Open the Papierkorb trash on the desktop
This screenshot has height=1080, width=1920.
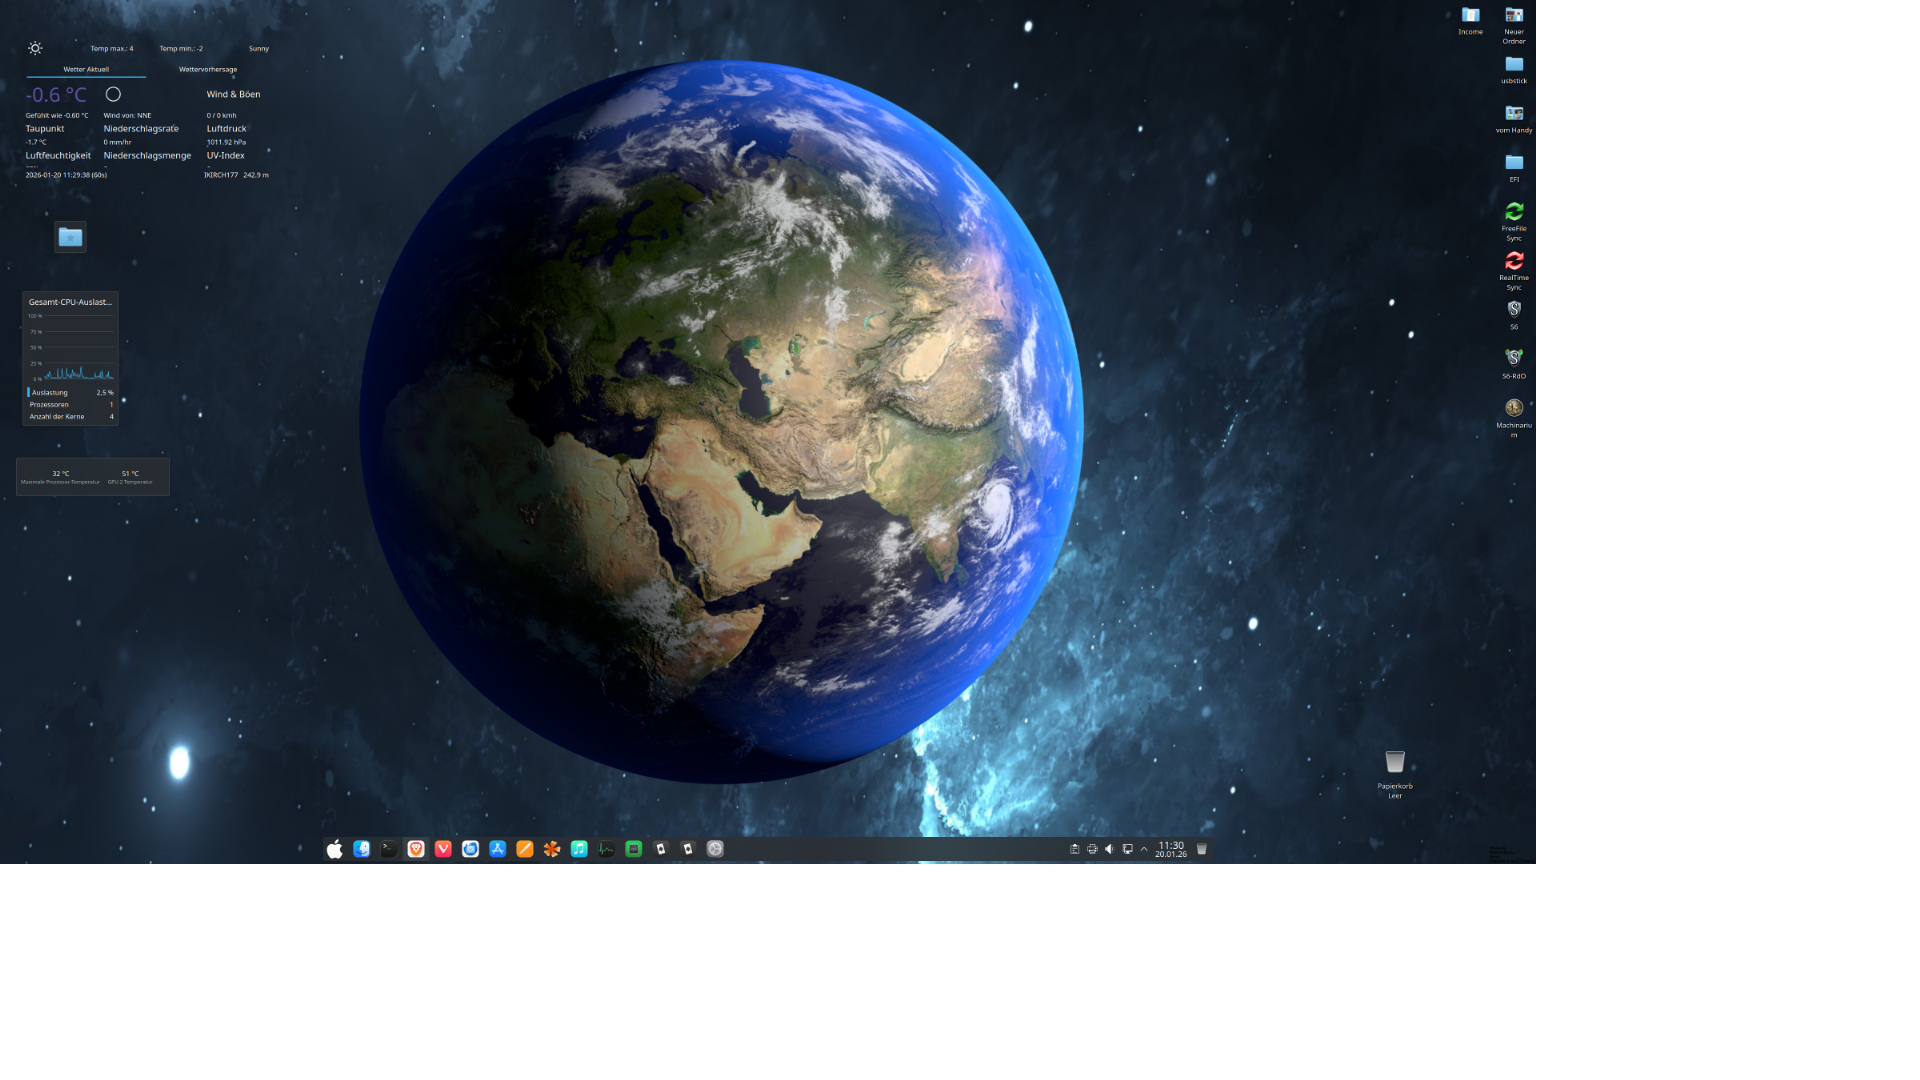(x=1394, y=763)
